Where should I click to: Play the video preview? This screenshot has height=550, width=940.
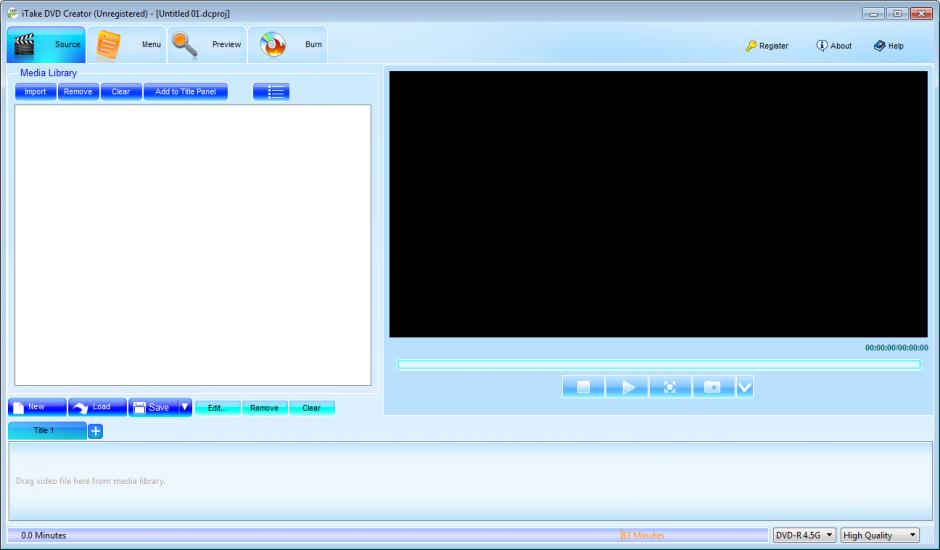pos(627,387)
